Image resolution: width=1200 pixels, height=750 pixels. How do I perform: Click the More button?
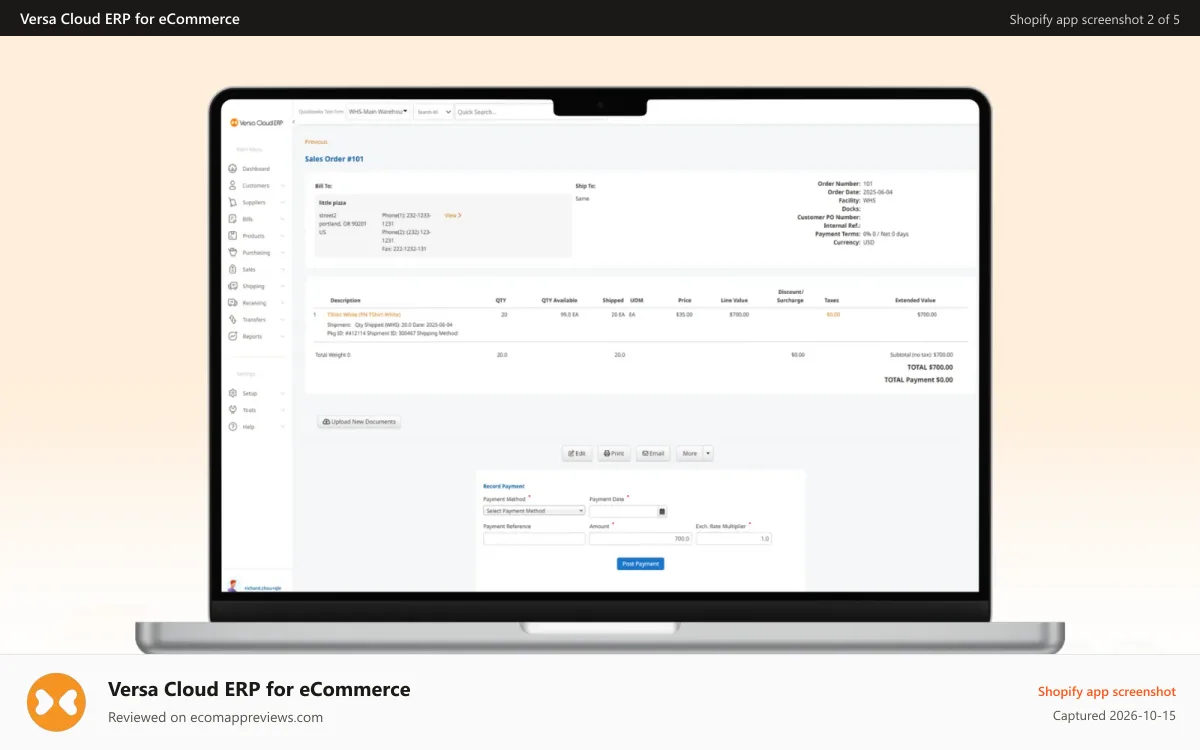(x=690, y=453)
